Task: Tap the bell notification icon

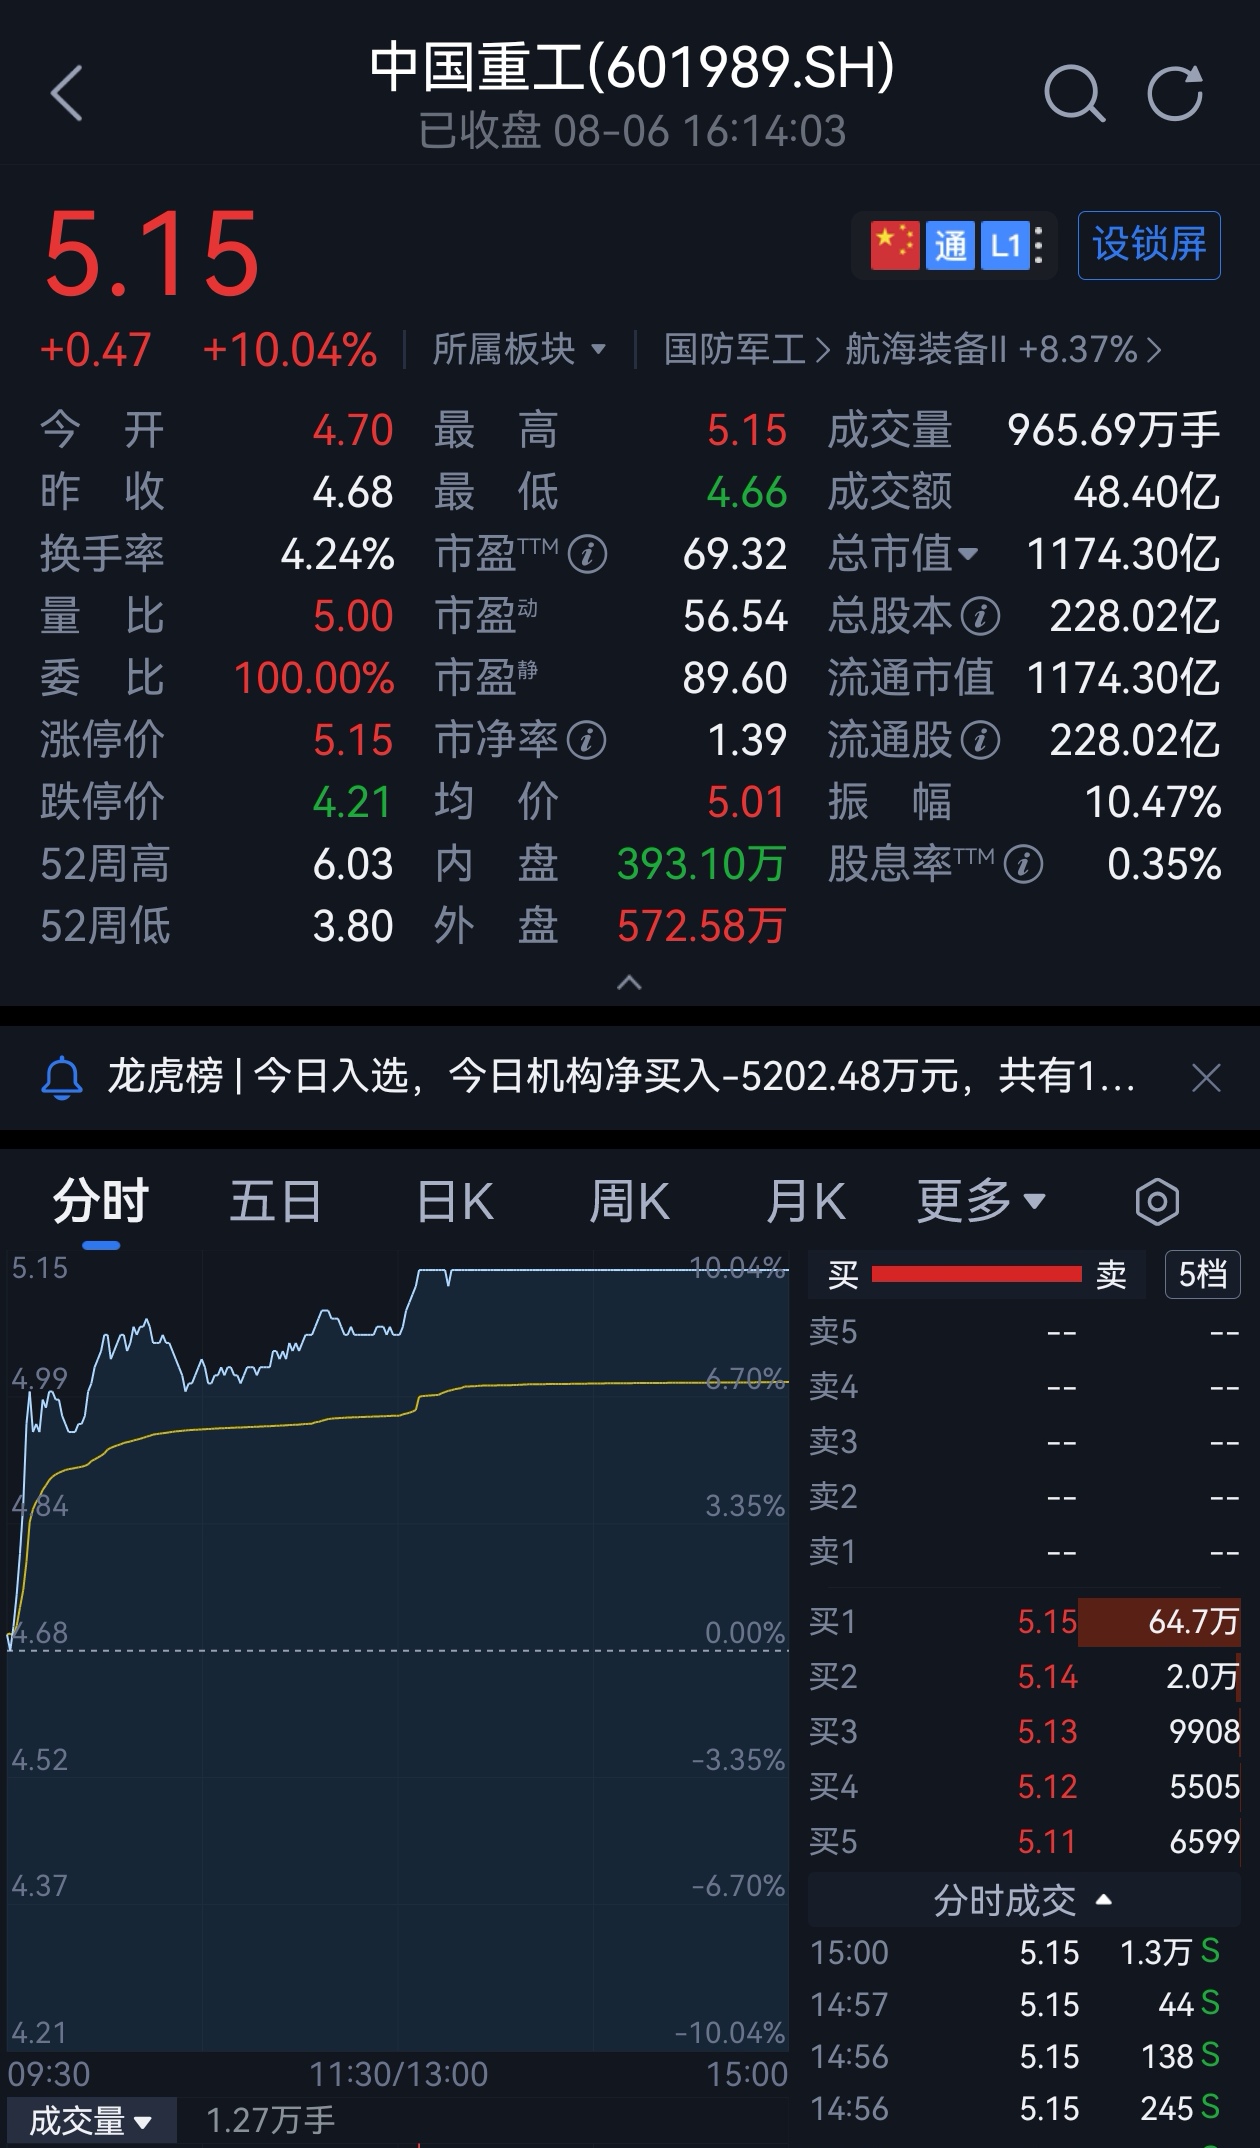Action: [62, 1078]
